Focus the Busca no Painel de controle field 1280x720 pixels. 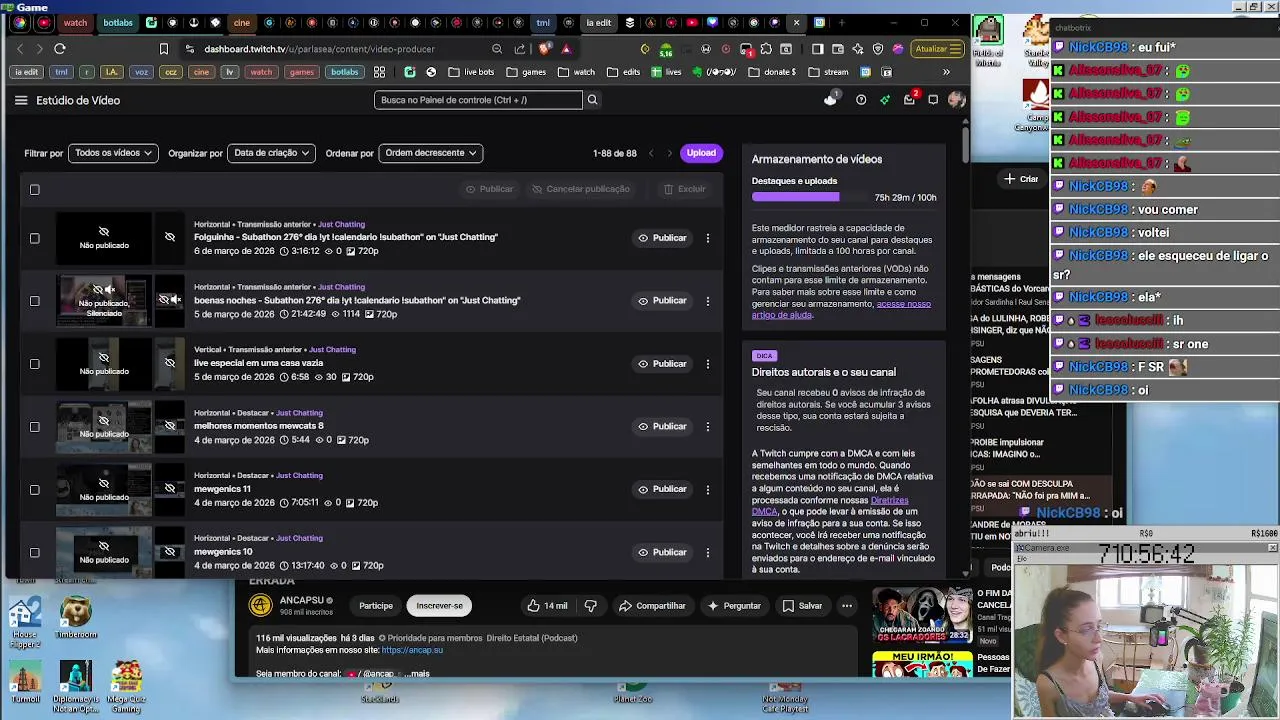pyautogui.click(x=478, y=100)
